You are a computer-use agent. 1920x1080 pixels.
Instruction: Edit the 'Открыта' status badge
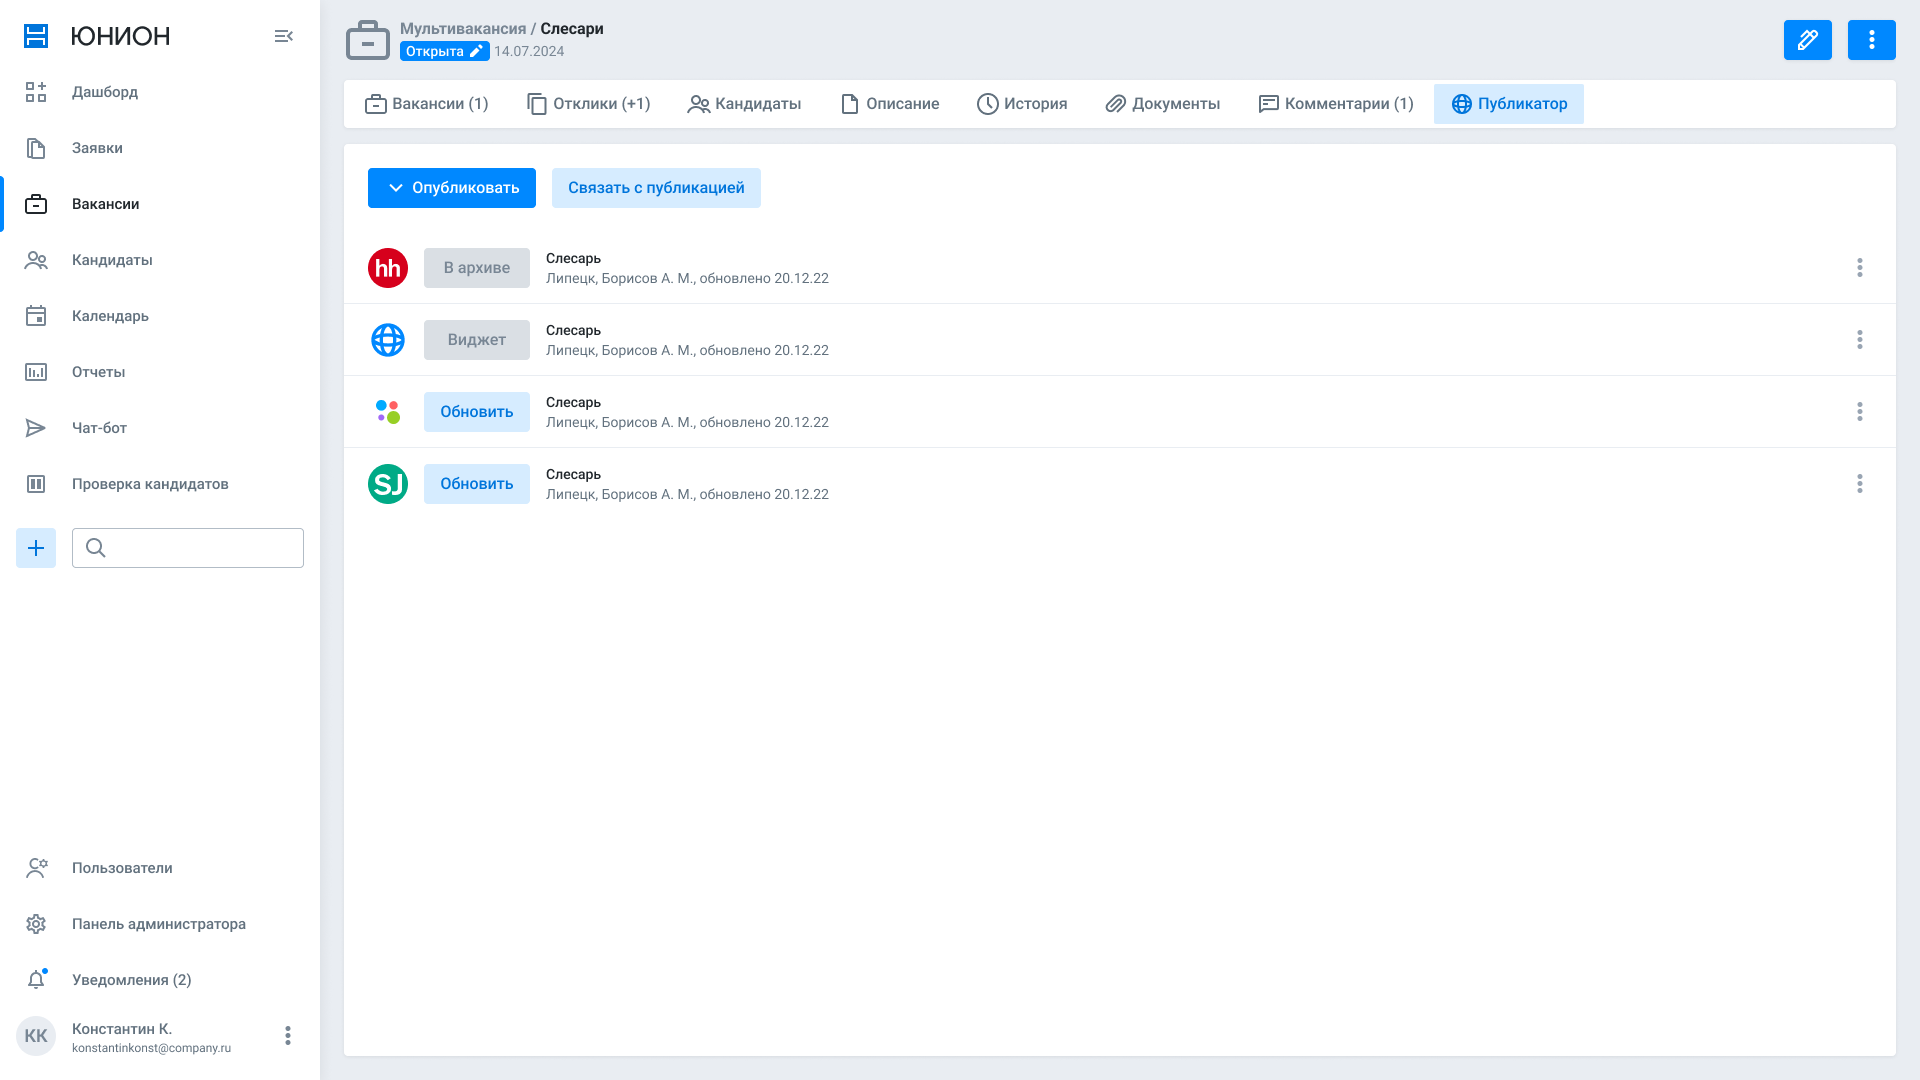tap(444, 51)
